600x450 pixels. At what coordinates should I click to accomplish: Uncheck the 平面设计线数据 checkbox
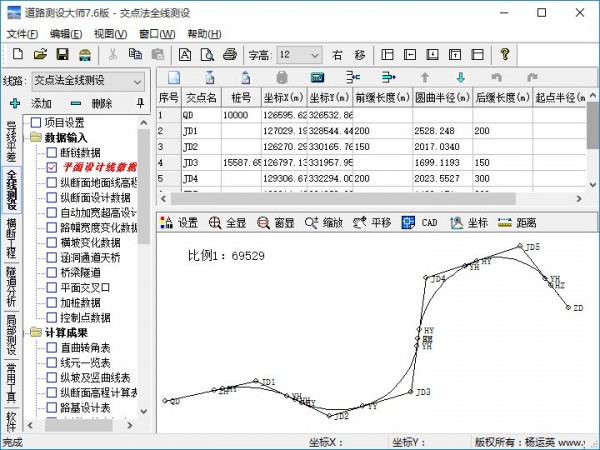point(52,168)
